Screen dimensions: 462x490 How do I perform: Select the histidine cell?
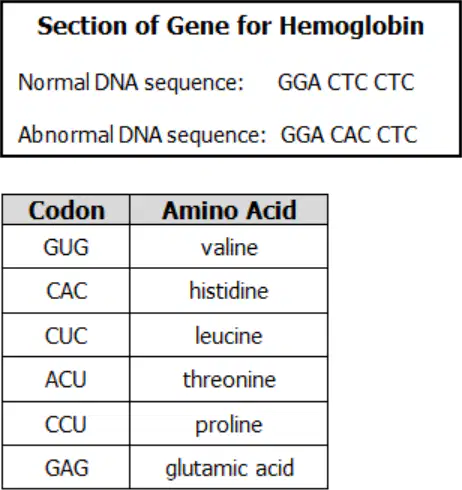click(229, 291)
